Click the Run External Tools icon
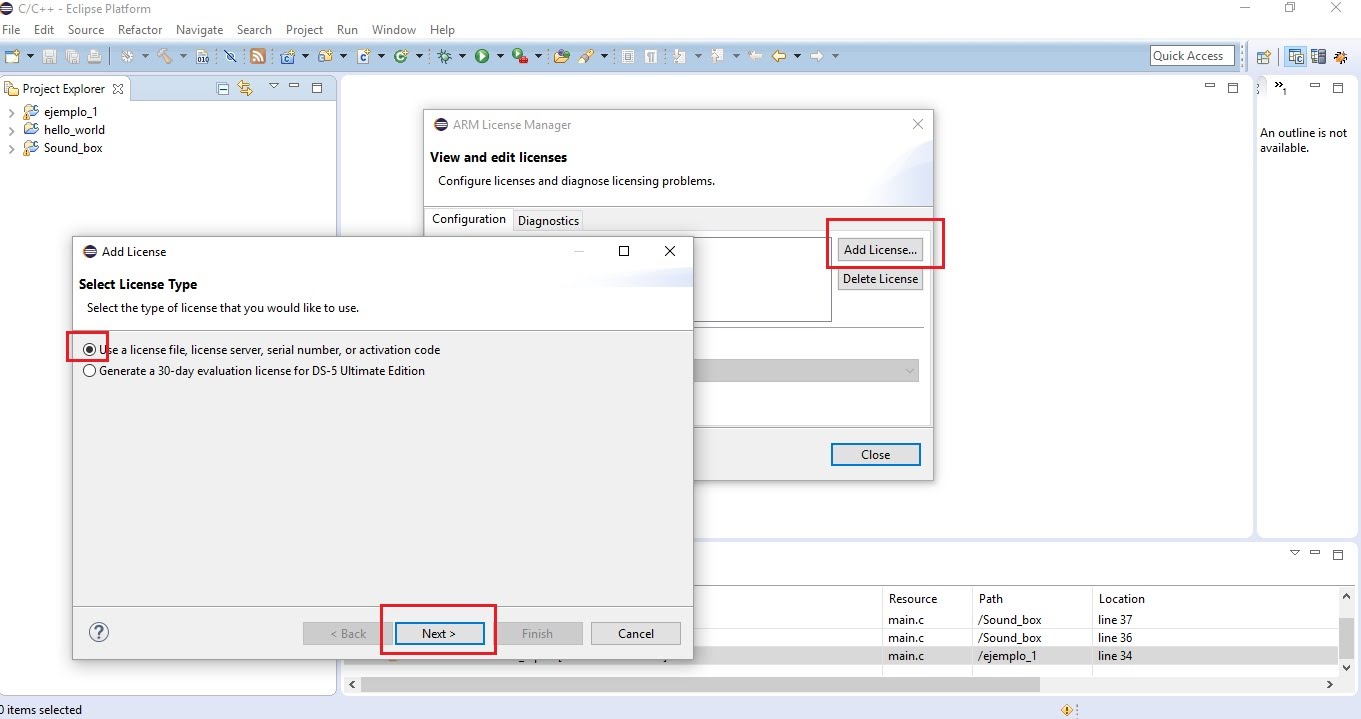 pyautogui.click(x=519, y=56)
